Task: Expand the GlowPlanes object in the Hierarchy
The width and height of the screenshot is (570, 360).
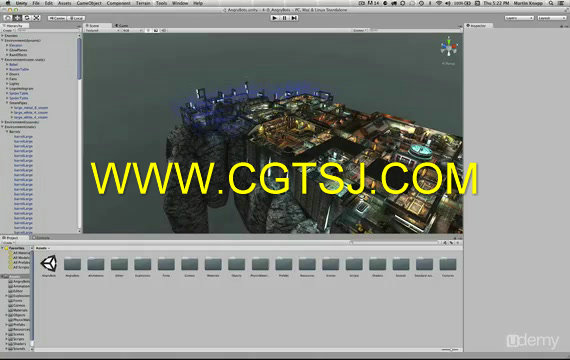Action: click(x=7, y=50)
